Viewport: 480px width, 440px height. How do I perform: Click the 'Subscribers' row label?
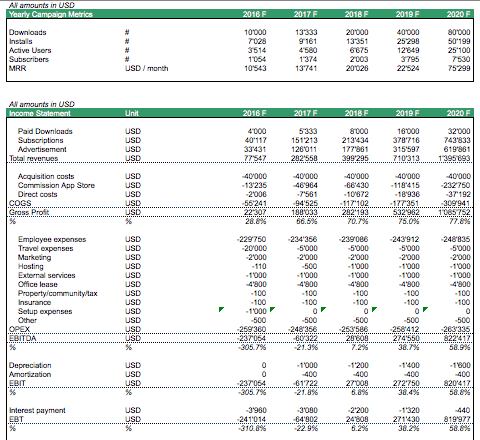(29, 59)
